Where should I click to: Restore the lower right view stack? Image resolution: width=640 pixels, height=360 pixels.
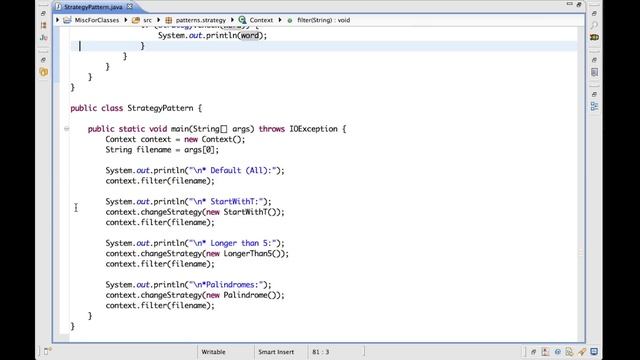pos(594,94)
